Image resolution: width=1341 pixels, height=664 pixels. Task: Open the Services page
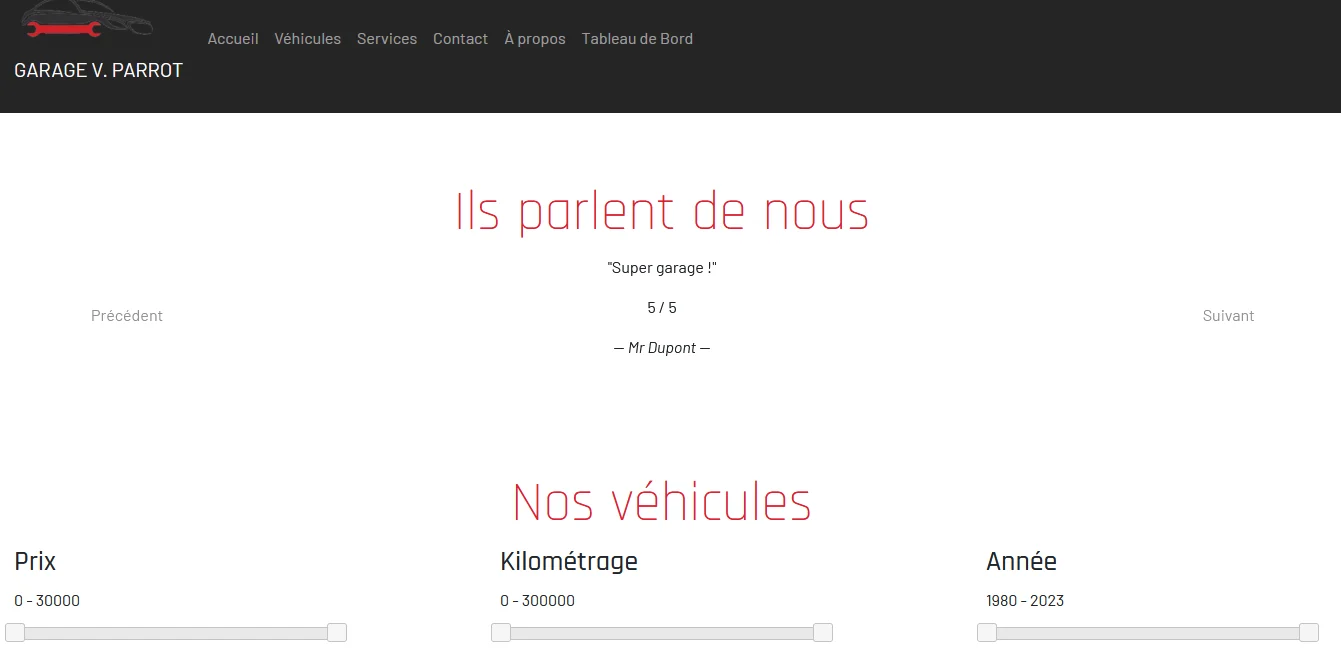[387, 39]
